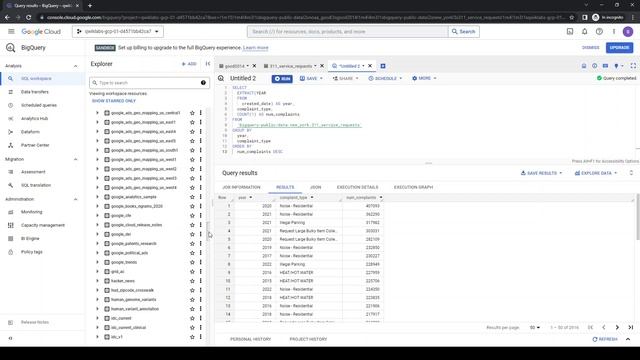Open Release Notes at the sidebar bottom
The width and height of the screenshot is (640, 360).
tap(35, 322)
